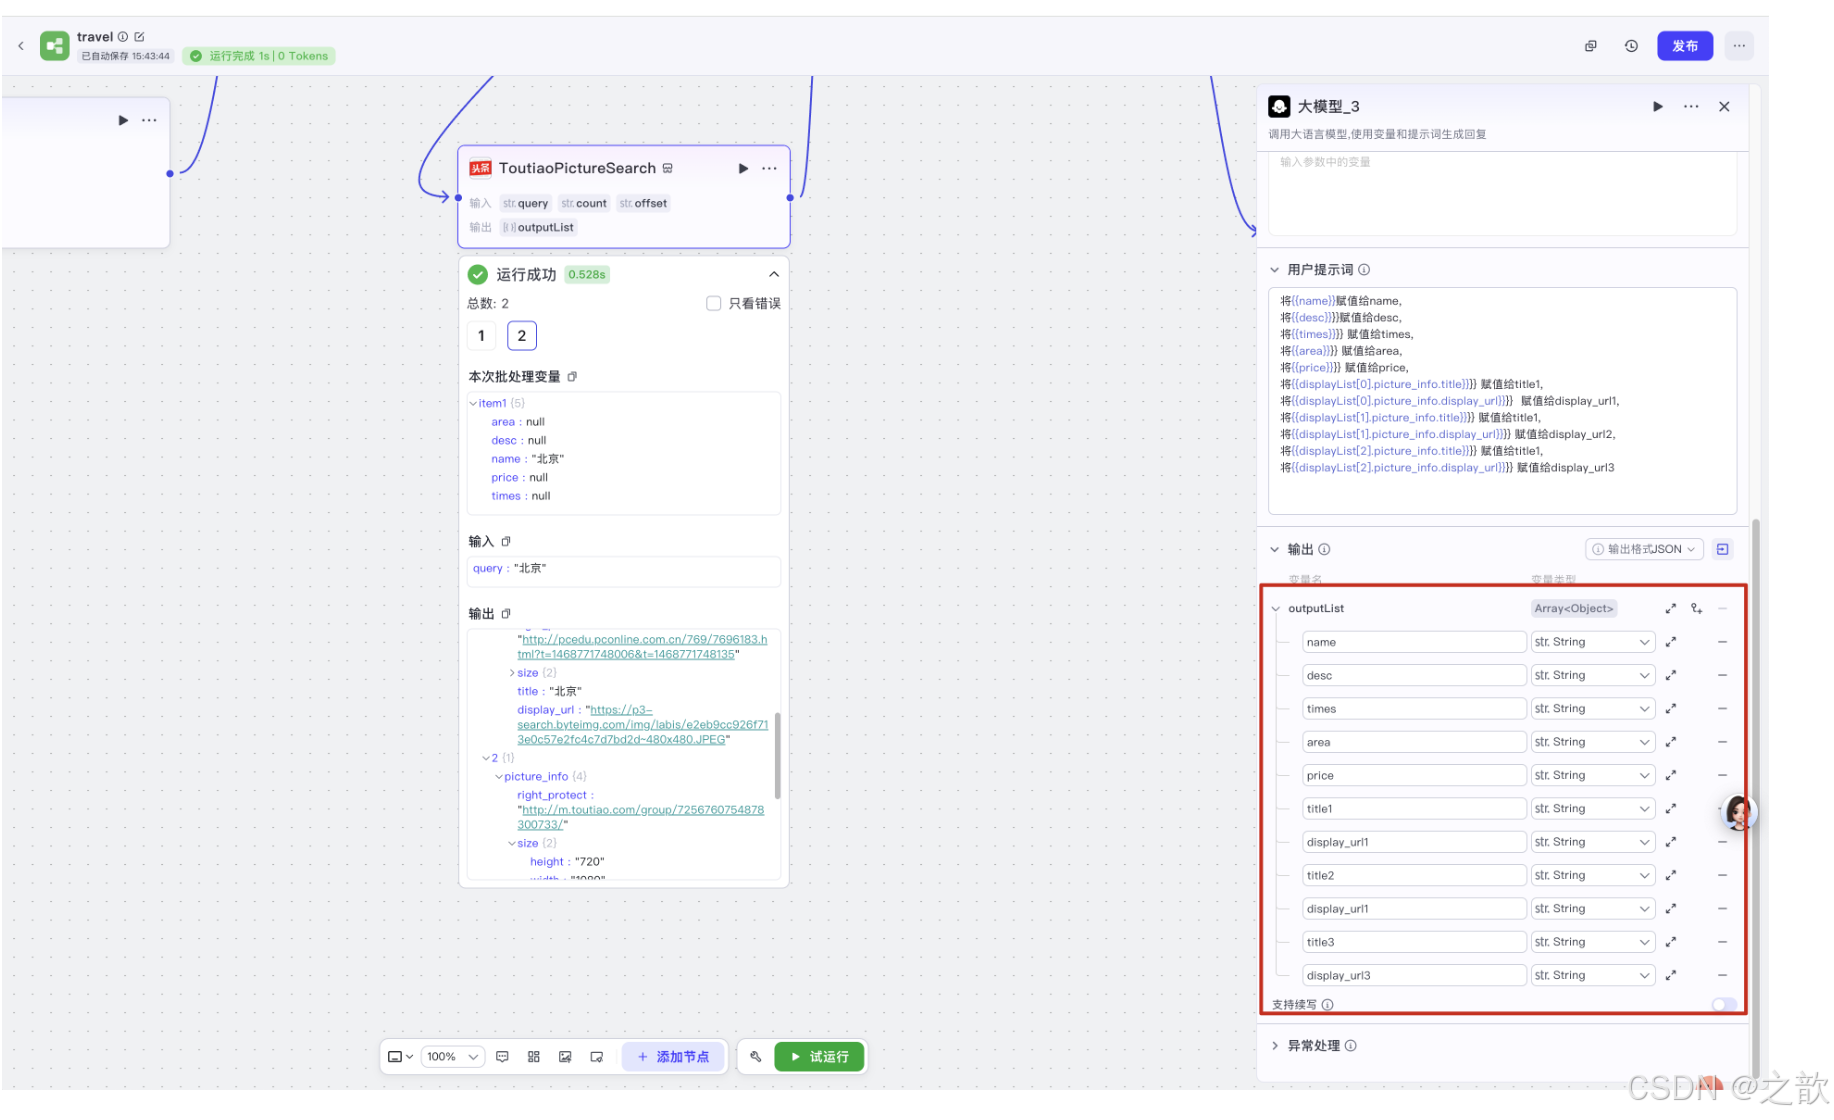Open the m.toutiao.com group link
1834x1120 pixels.
pos(641,817)
